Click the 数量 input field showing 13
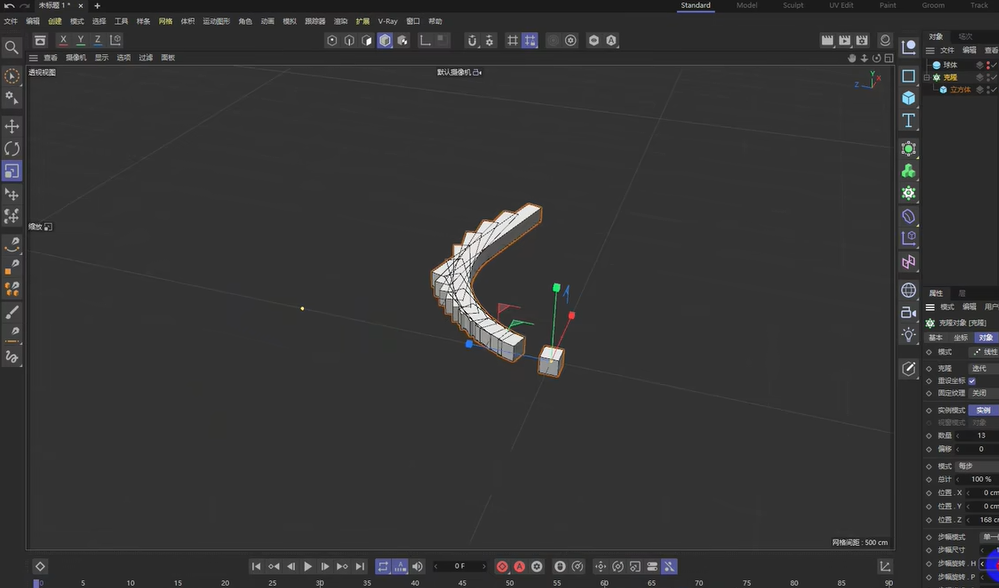Image resolution: width=999 pixels, height=588 pixels. [x=983, y=434]
